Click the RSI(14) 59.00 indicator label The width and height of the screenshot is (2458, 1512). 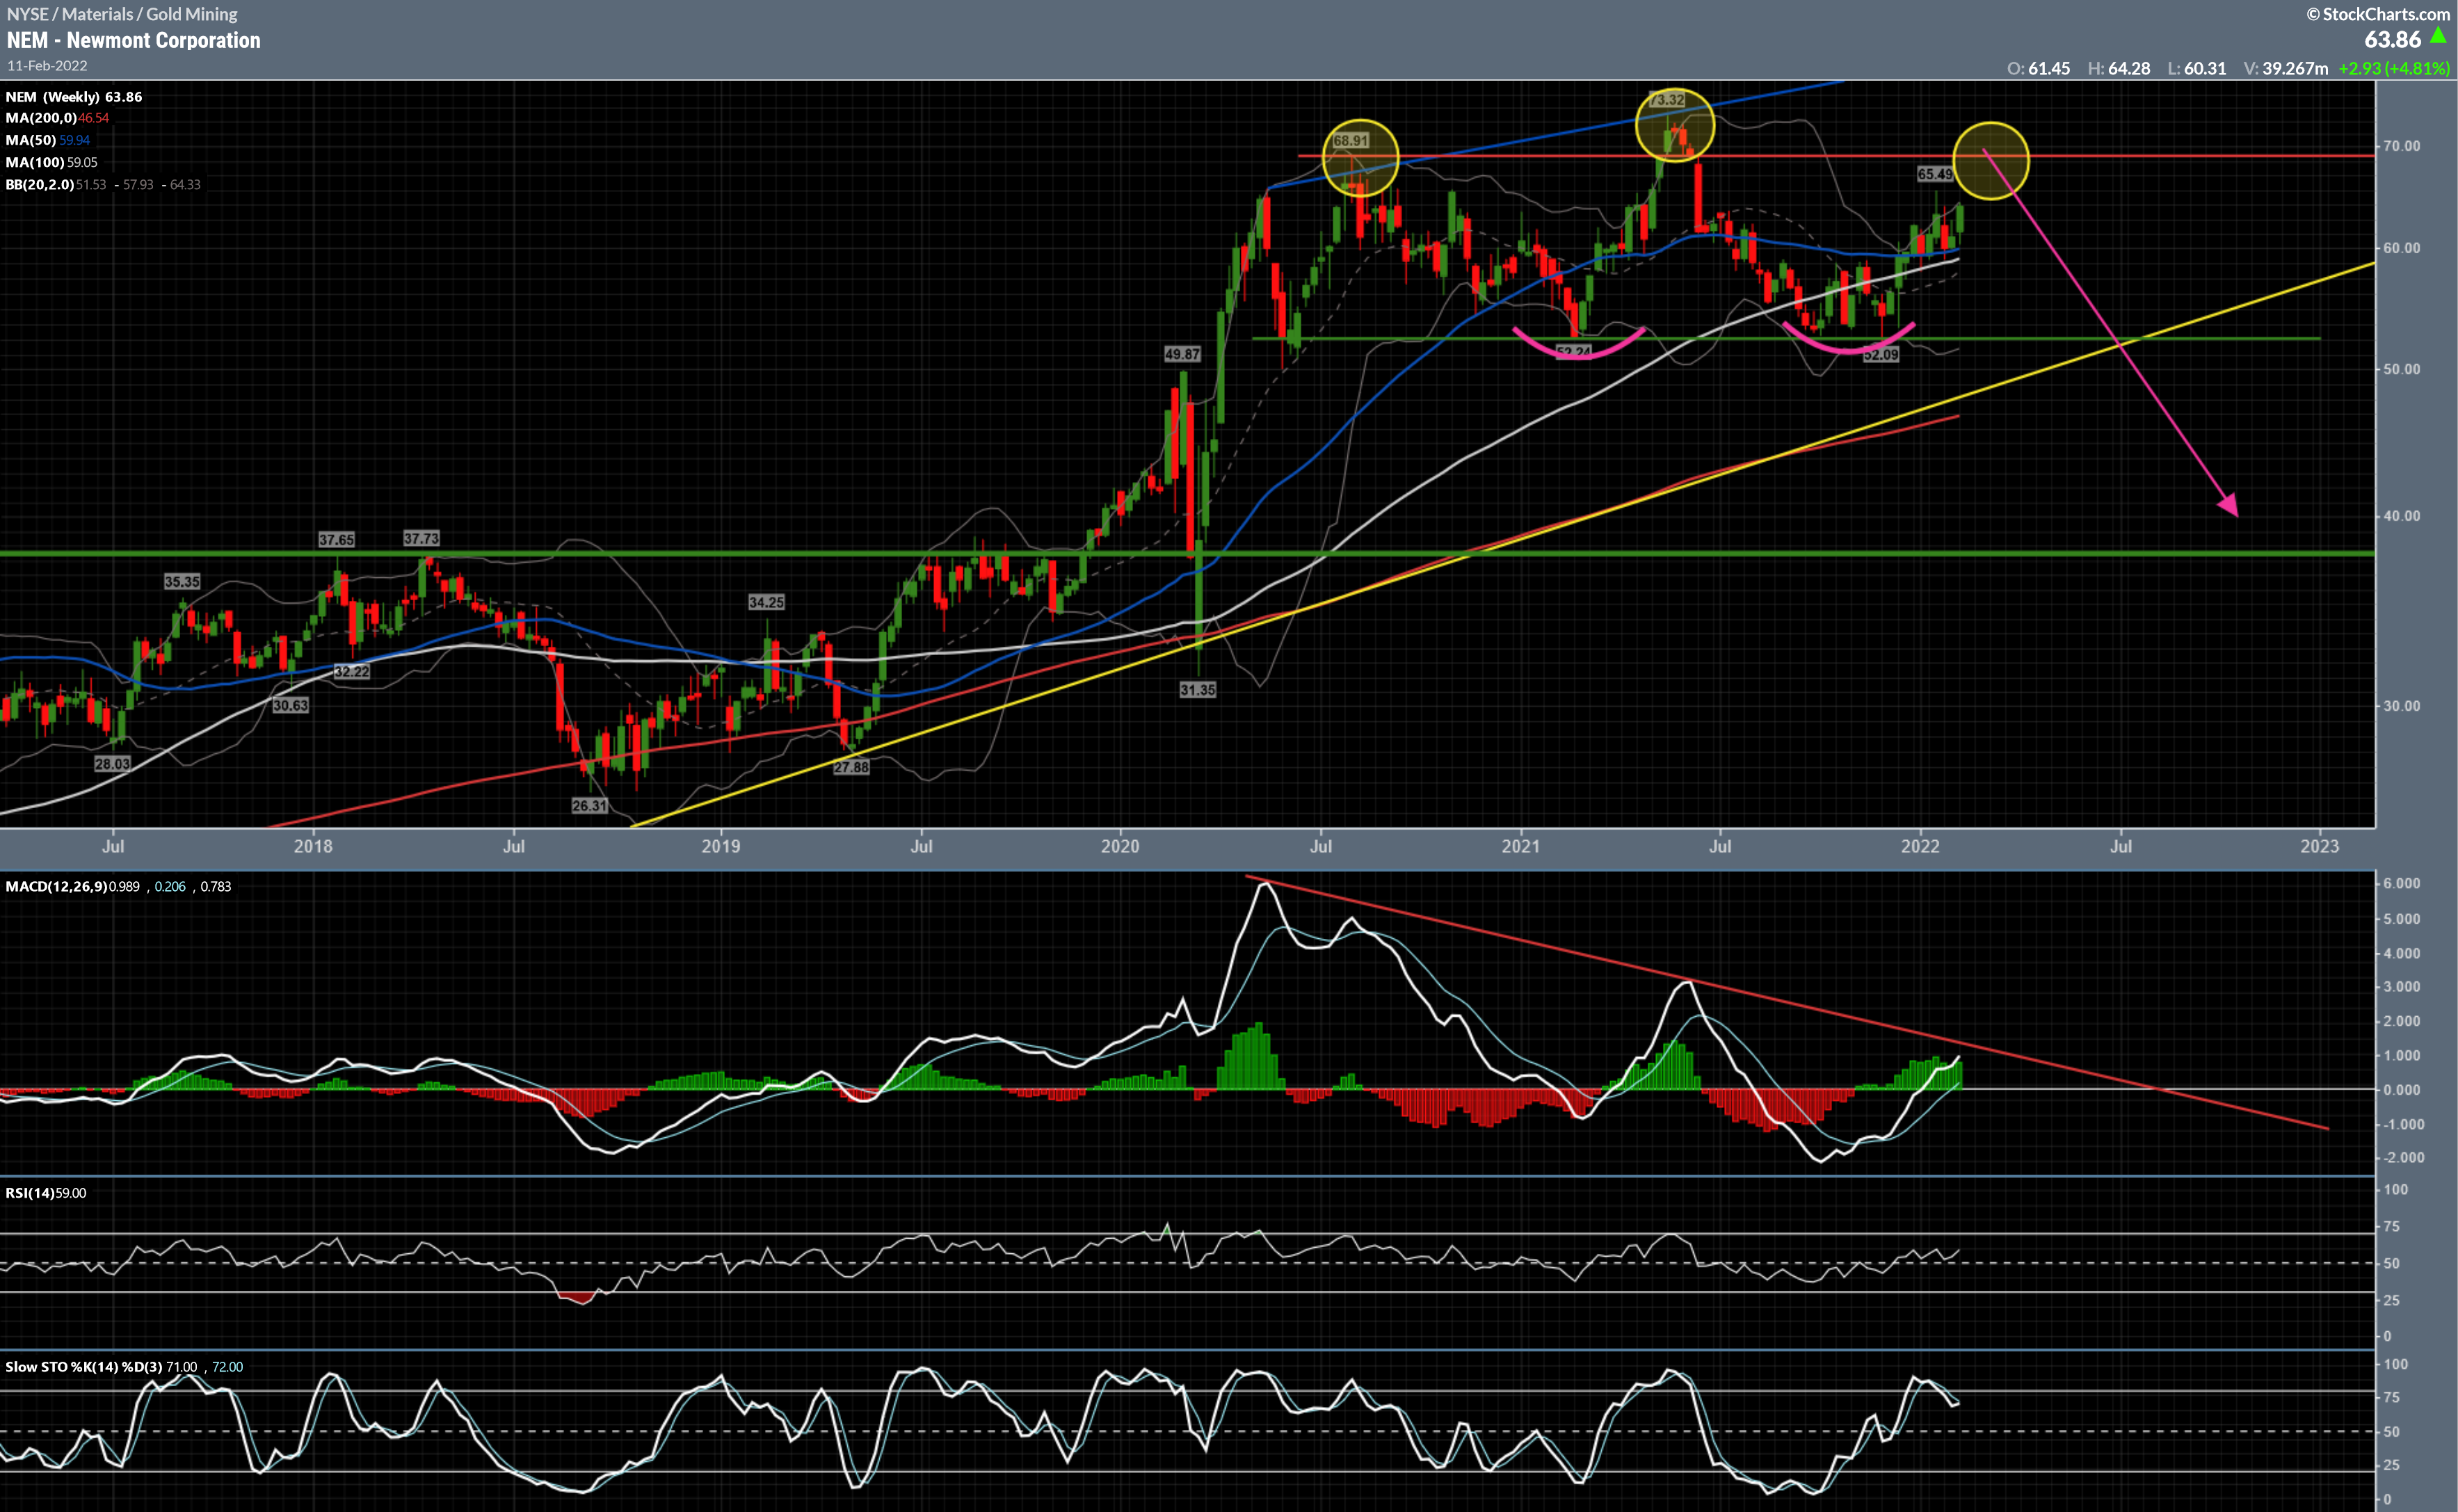point(46,1193)
